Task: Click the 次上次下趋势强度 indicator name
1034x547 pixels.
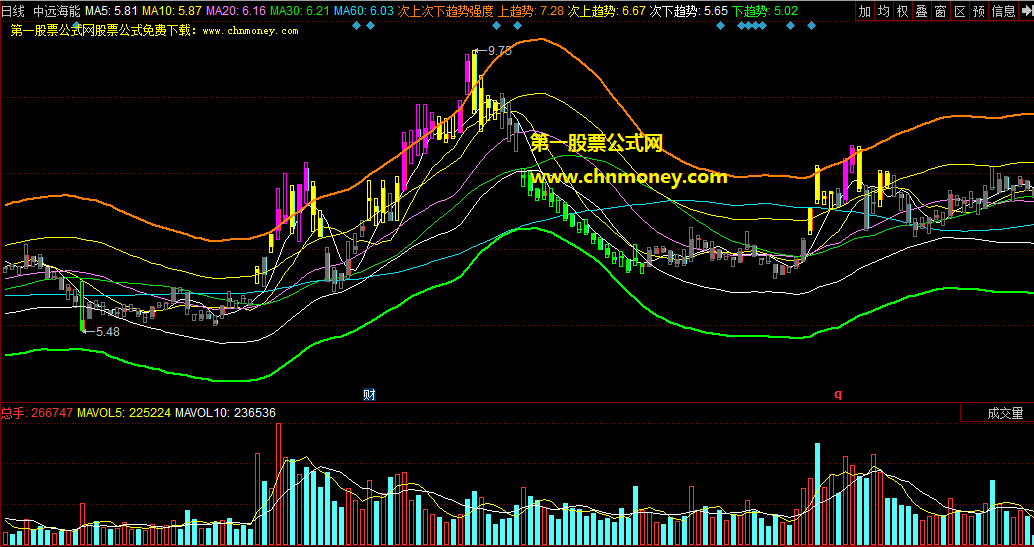Action: (445, 11)
